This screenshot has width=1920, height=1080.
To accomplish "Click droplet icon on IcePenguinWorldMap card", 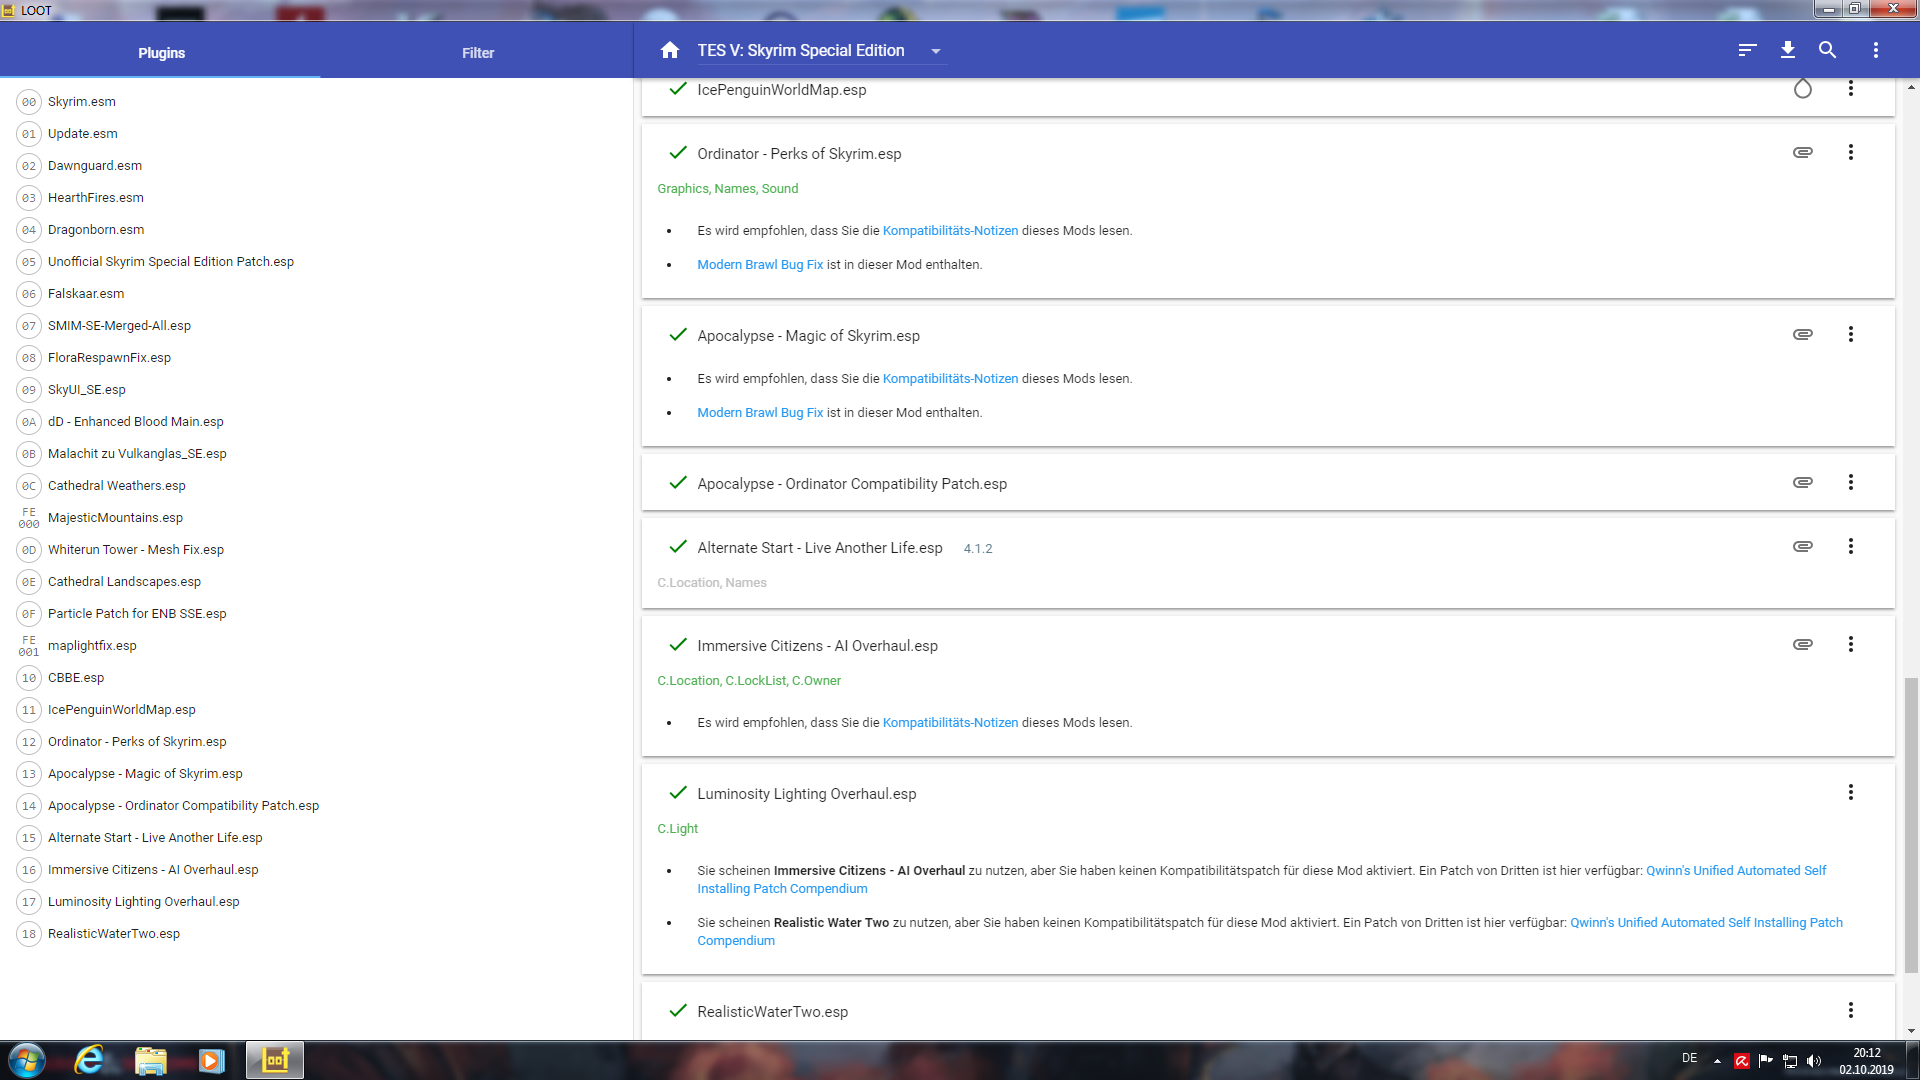I will click(x=1802, y=89).
